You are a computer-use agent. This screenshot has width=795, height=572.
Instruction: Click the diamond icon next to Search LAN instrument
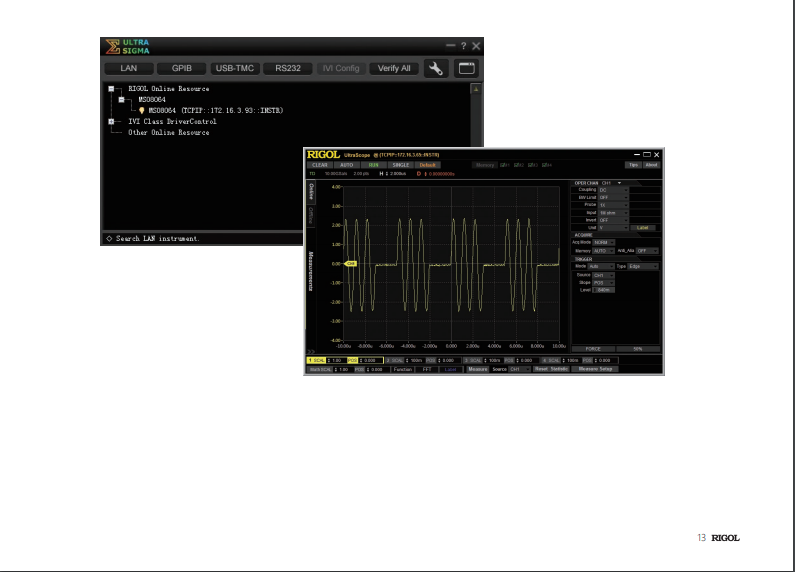tap(109, 238)
